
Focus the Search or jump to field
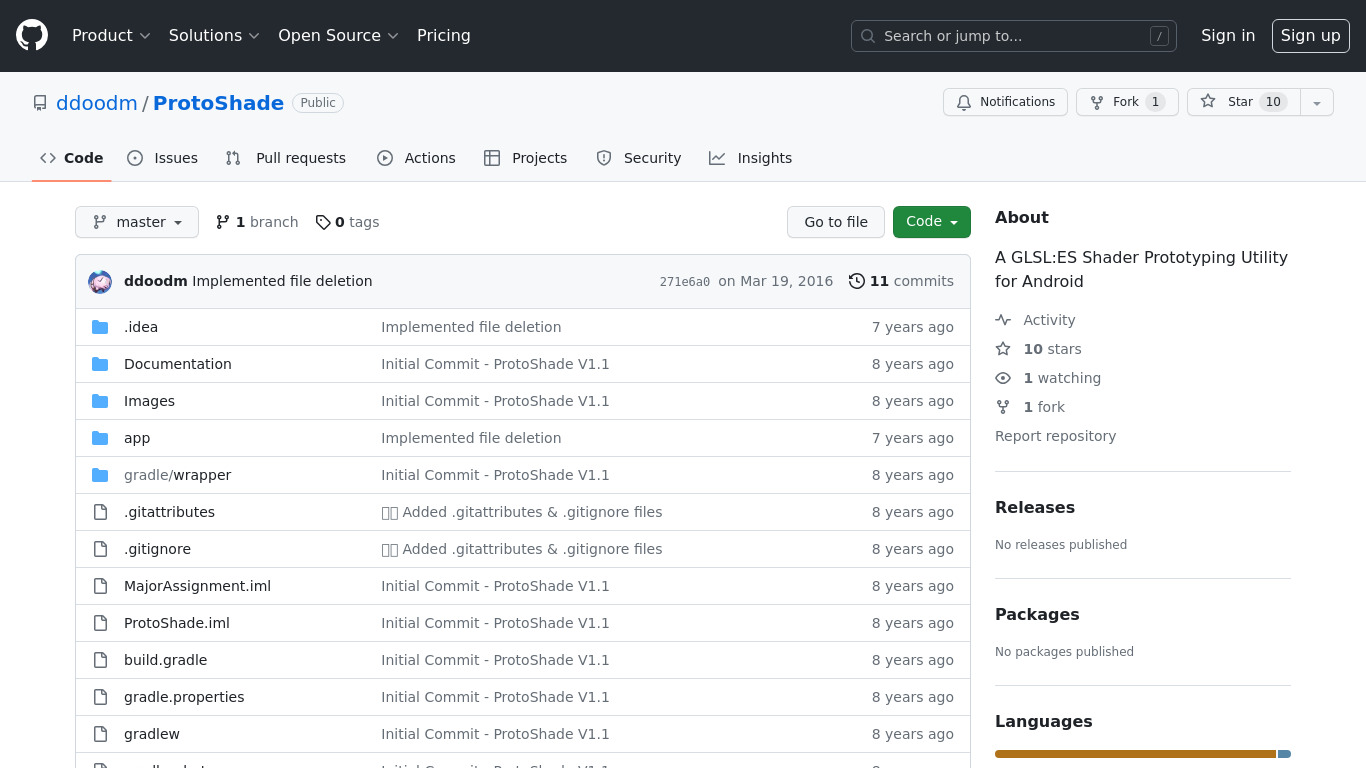pos(1013,36)
